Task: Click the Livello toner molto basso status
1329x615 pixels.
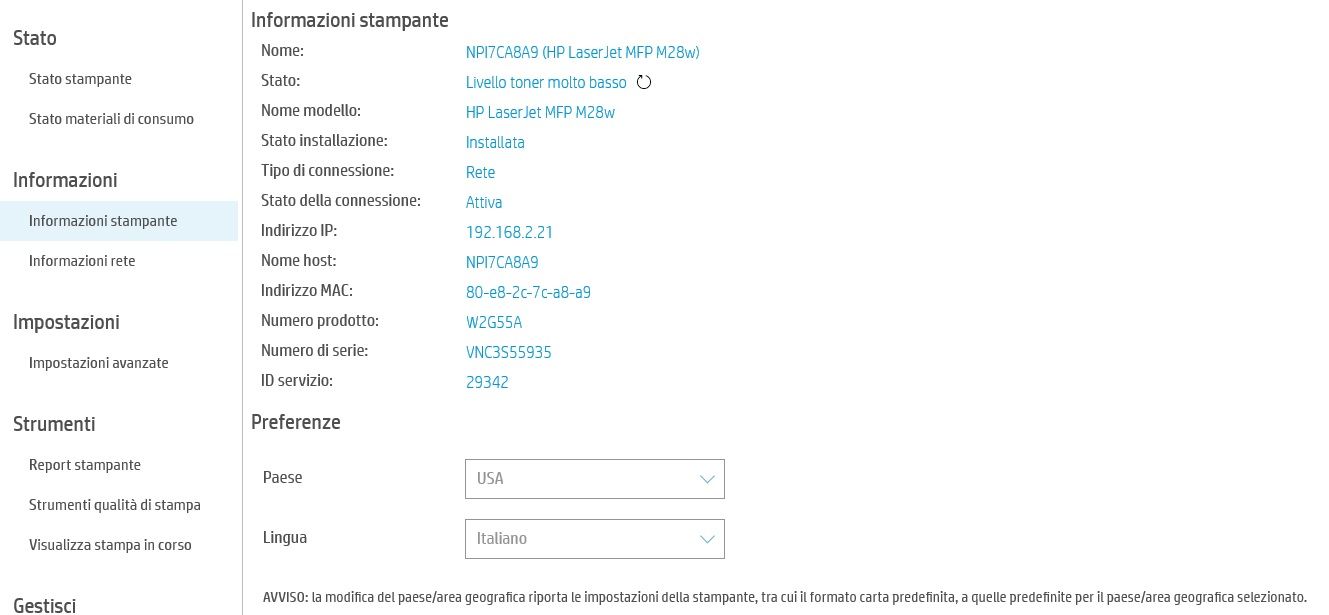Action: pos(546,82)
